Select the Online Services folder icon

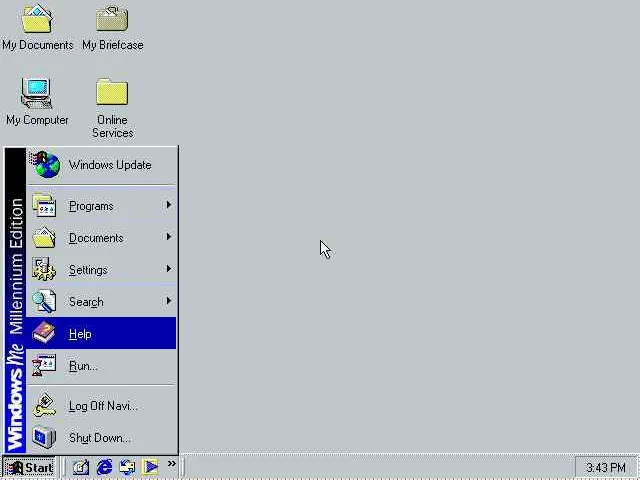click(x=112, y=92)
